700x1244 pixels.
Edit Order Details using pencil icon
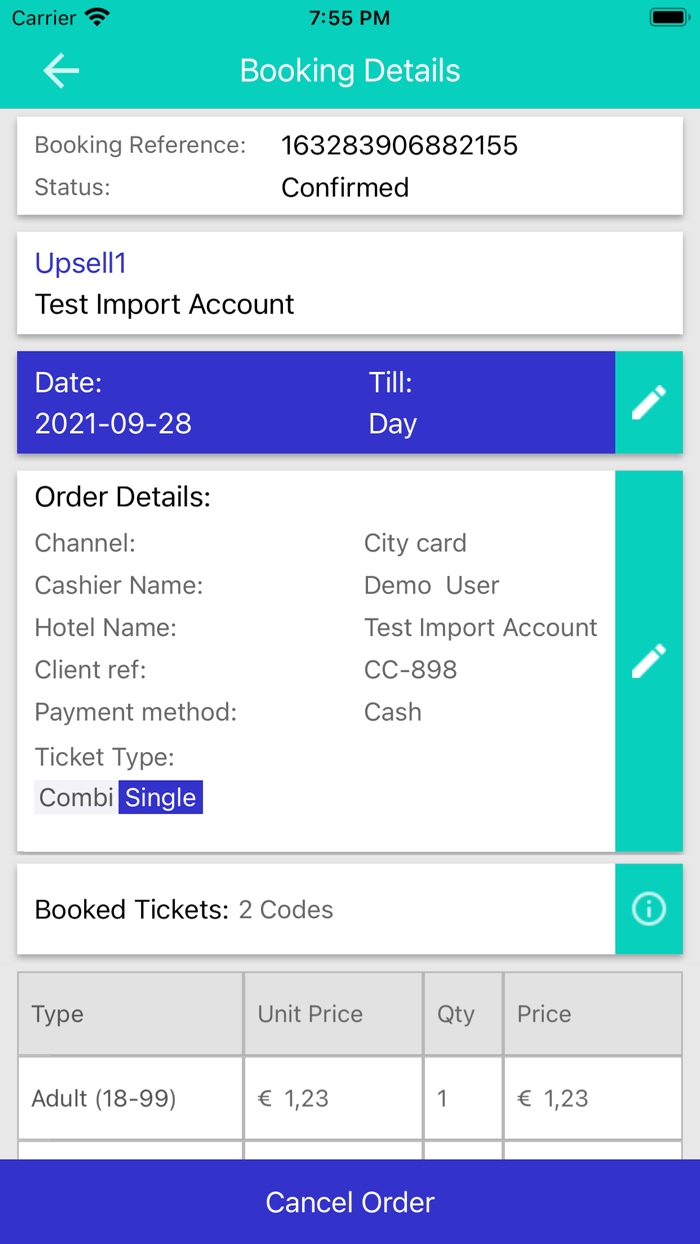(649, 661)
